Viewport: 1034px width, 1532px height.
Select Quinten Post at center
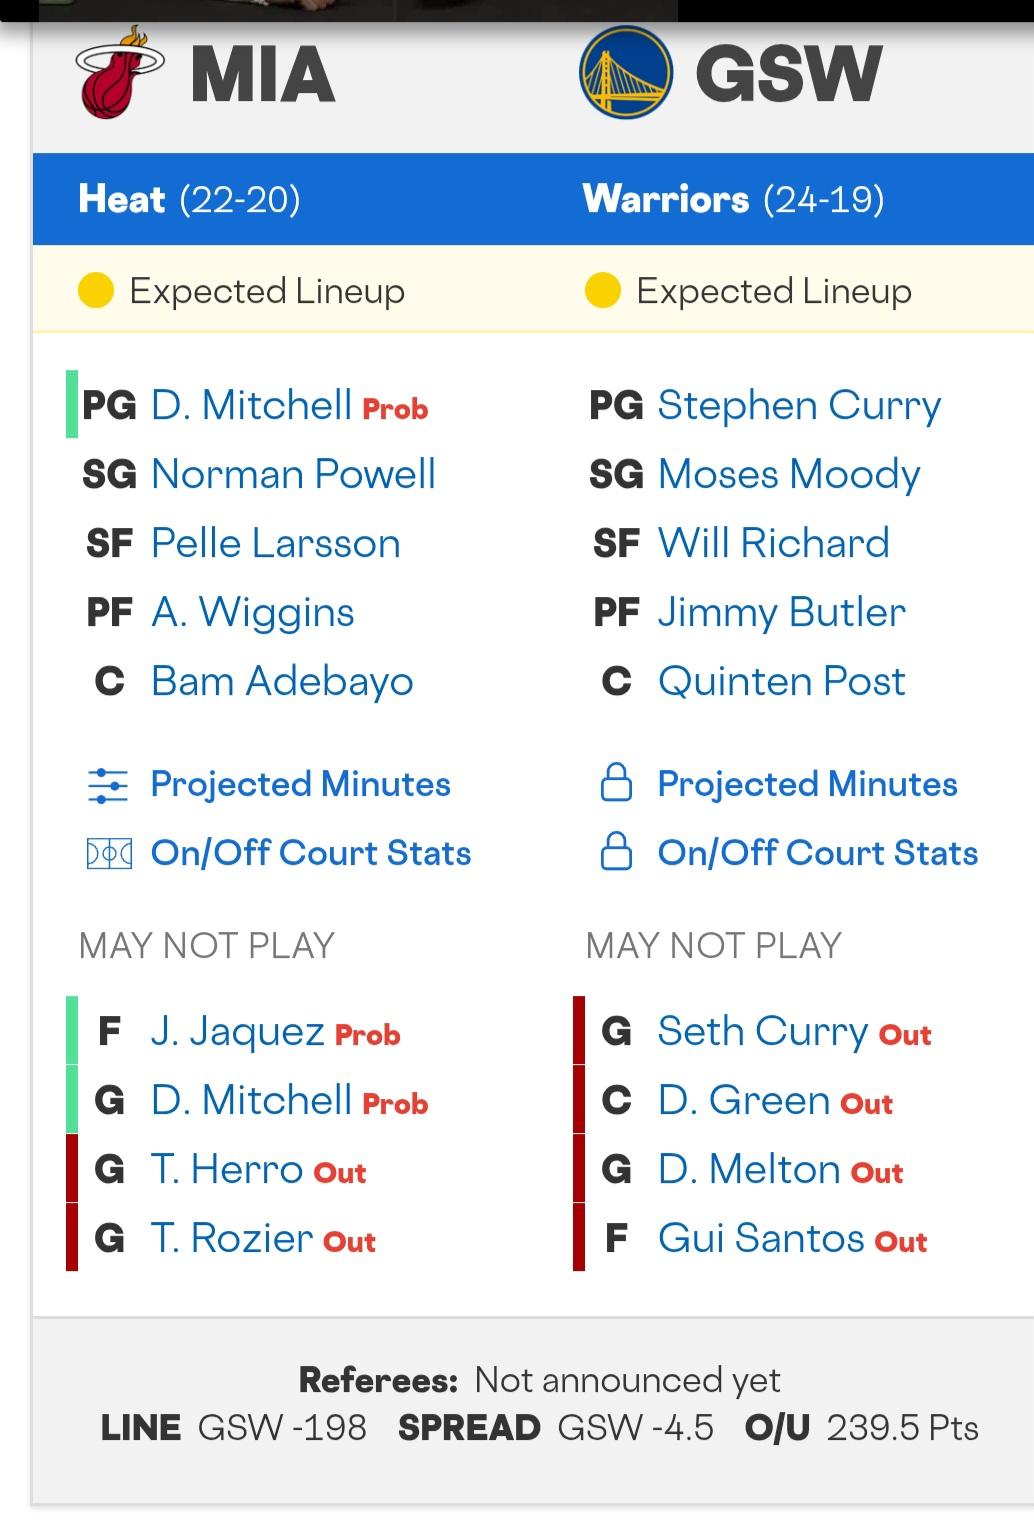click(x=781, y=682)
